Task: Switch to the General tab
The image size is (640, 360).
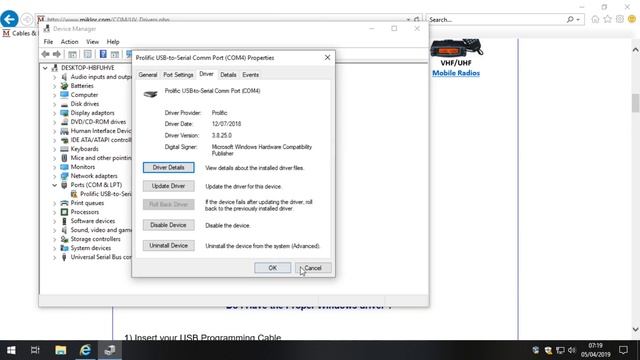Action: 148,75
